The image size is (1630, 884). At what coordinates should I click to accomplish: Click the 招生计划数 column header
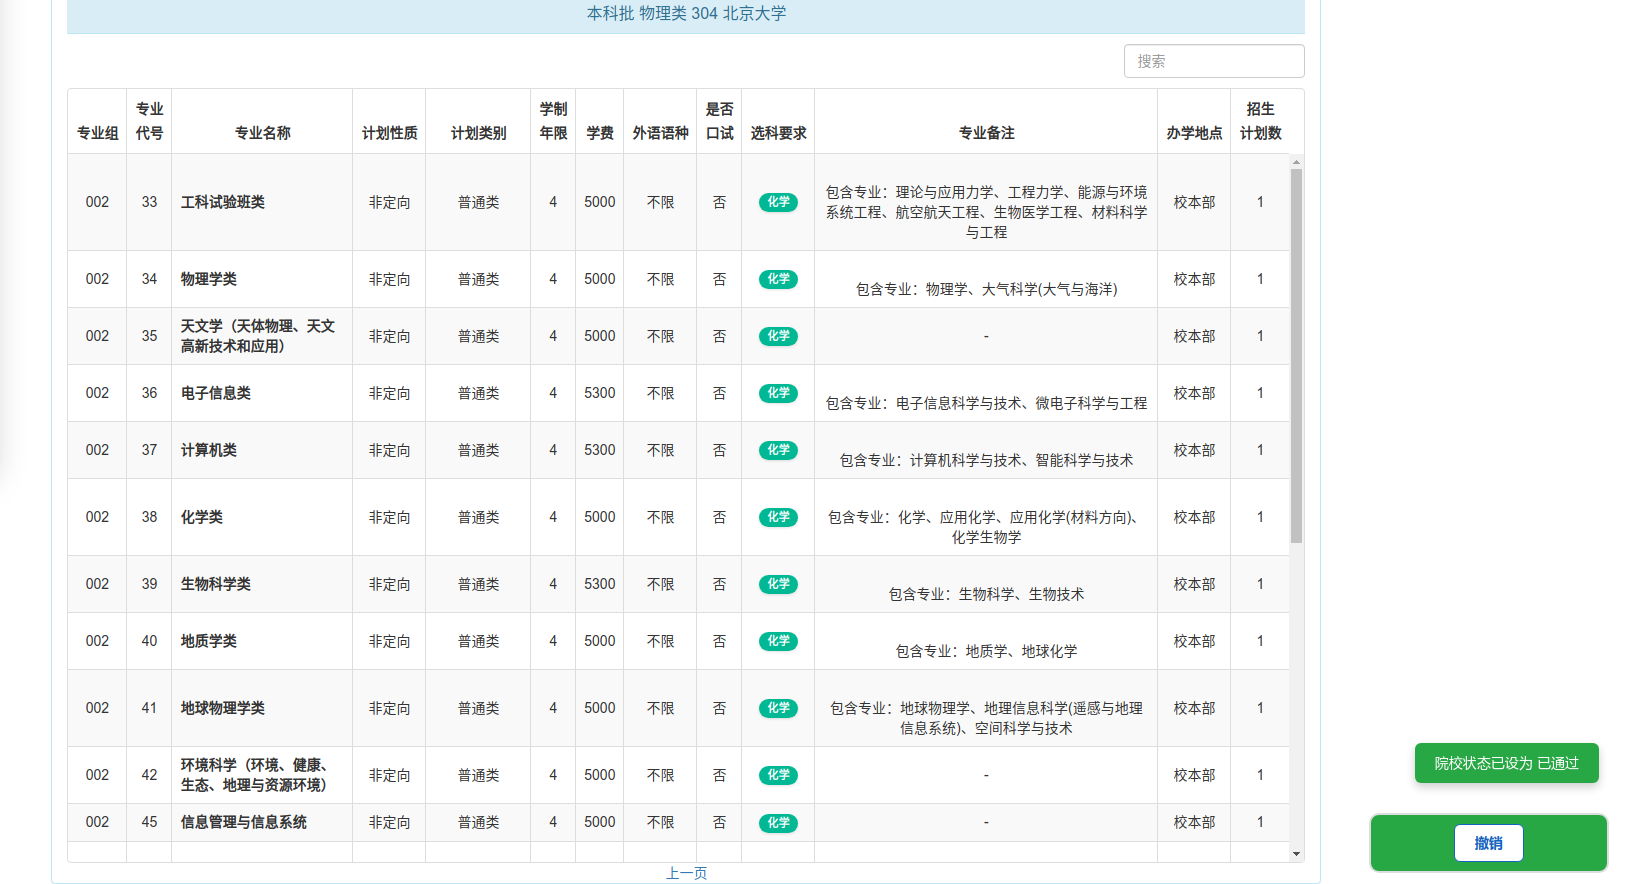[x=1260, y=121]
